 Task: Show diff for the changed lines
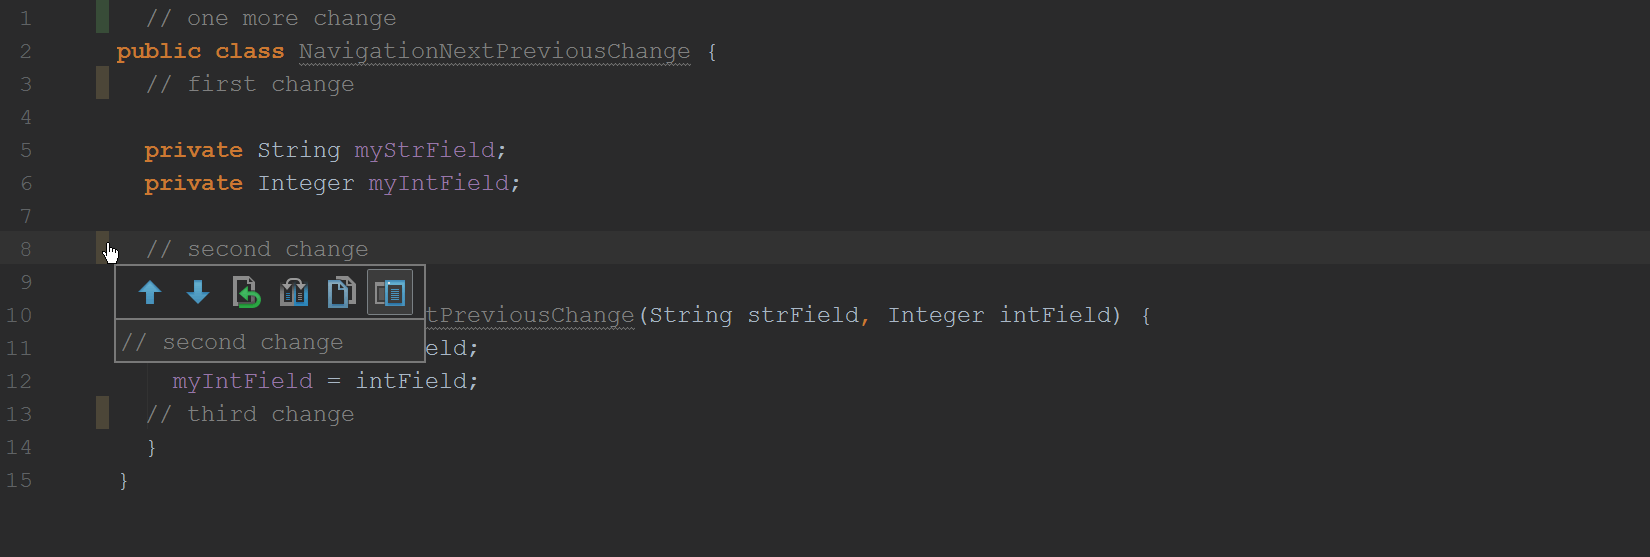point(294,292)
